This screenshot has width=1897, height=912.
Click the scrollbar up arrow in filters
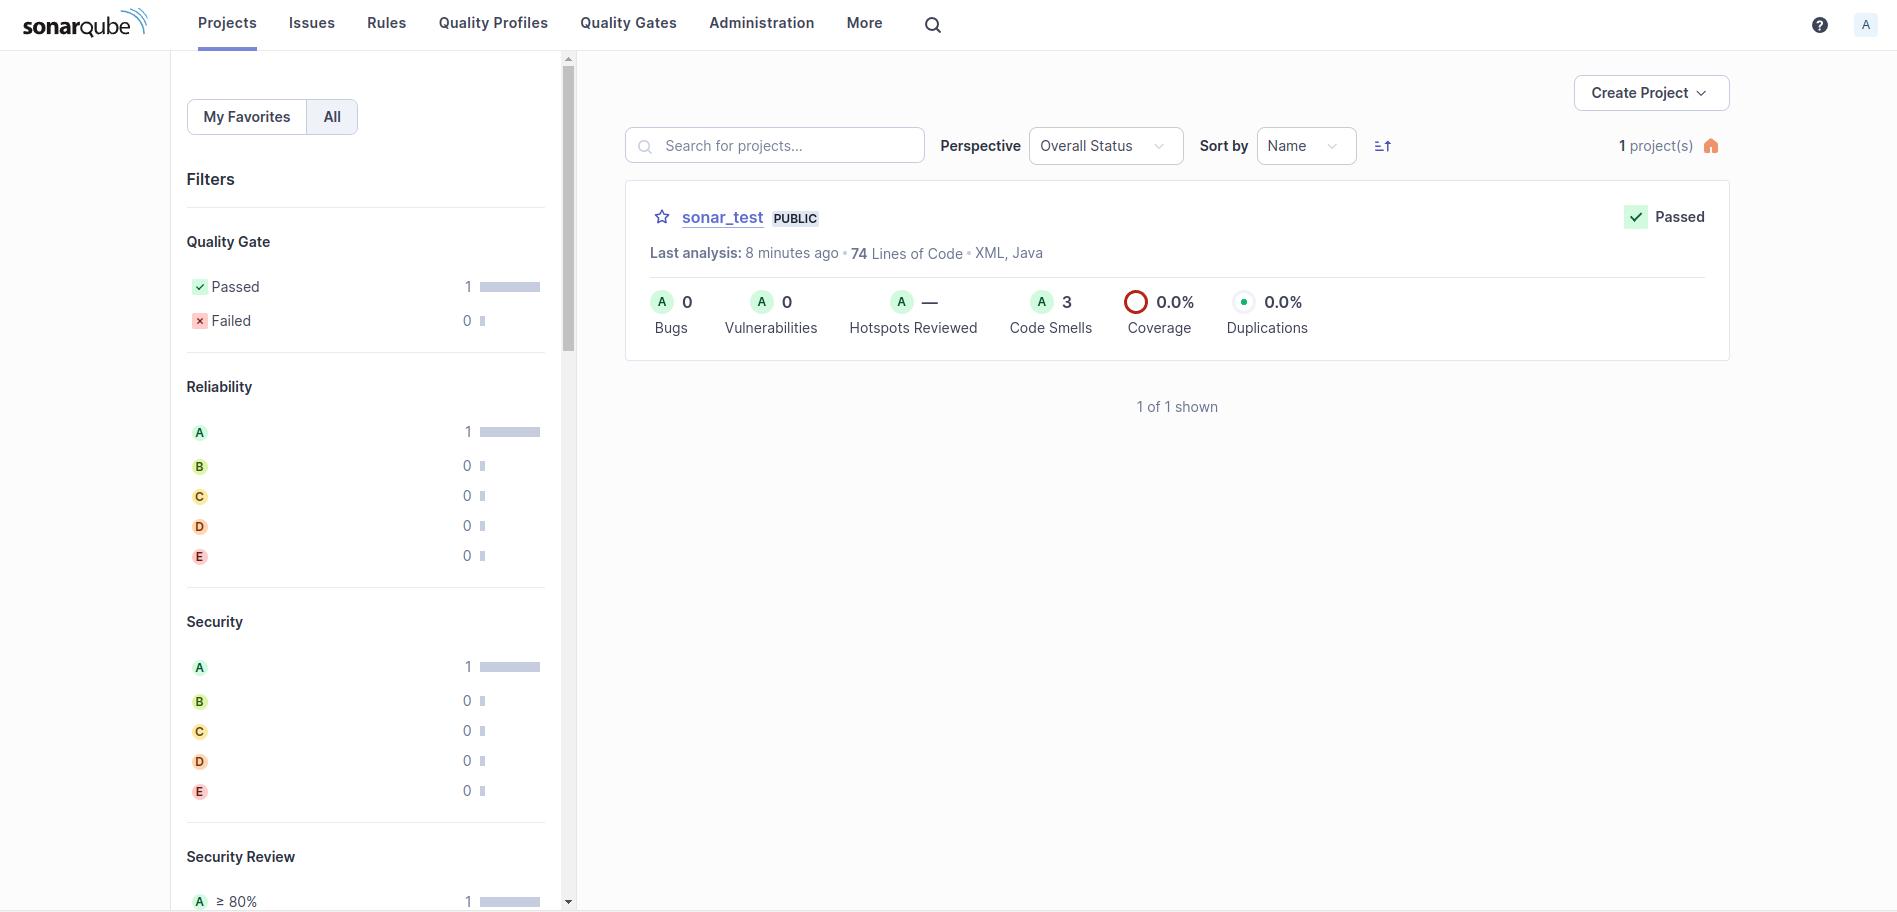point(569,59)
